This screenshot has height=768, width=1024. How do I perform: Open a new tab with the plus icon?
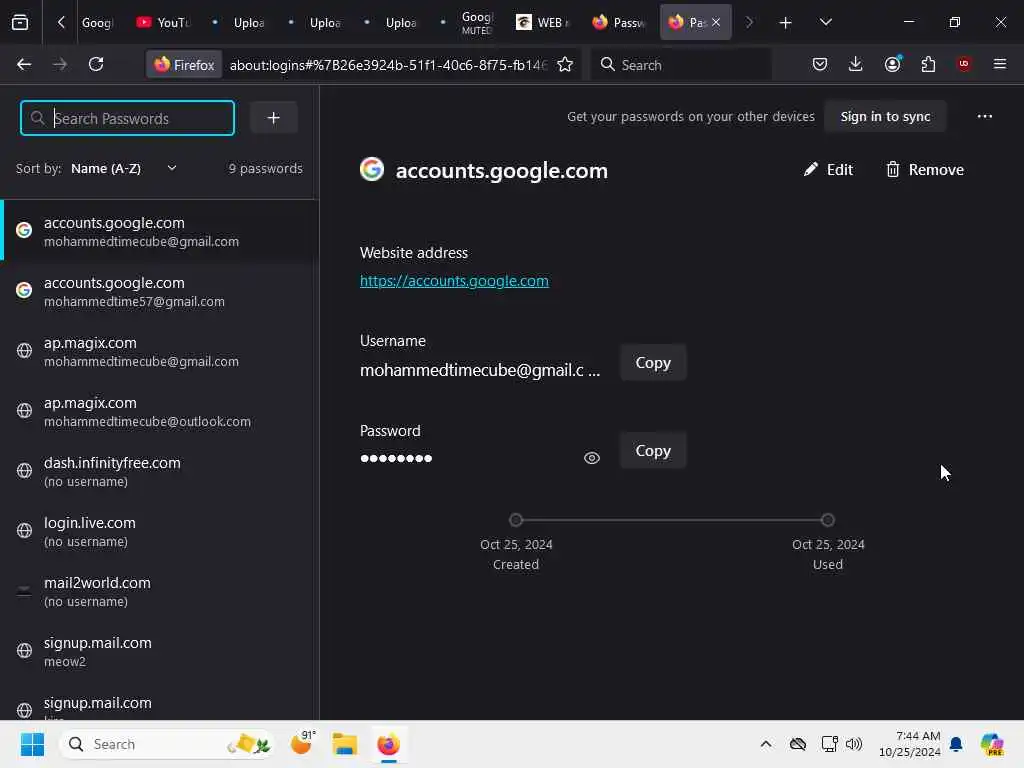tap(786, 23)
